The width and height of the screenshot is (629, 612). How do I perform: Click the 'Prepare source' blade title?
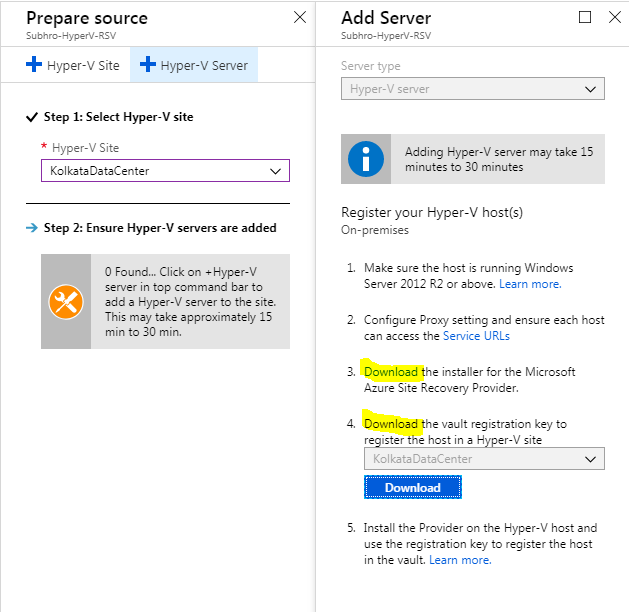[x=87, y=18]
